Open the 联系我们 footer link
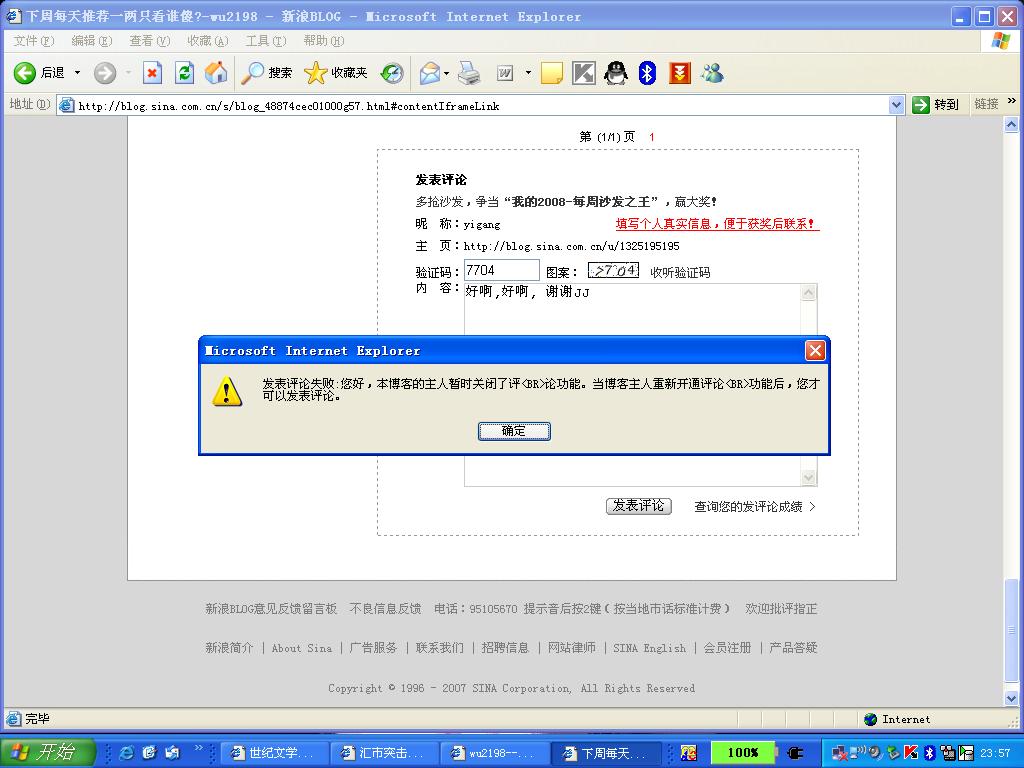This screenshot has width=1024, height=768. [x=440, y=648]
